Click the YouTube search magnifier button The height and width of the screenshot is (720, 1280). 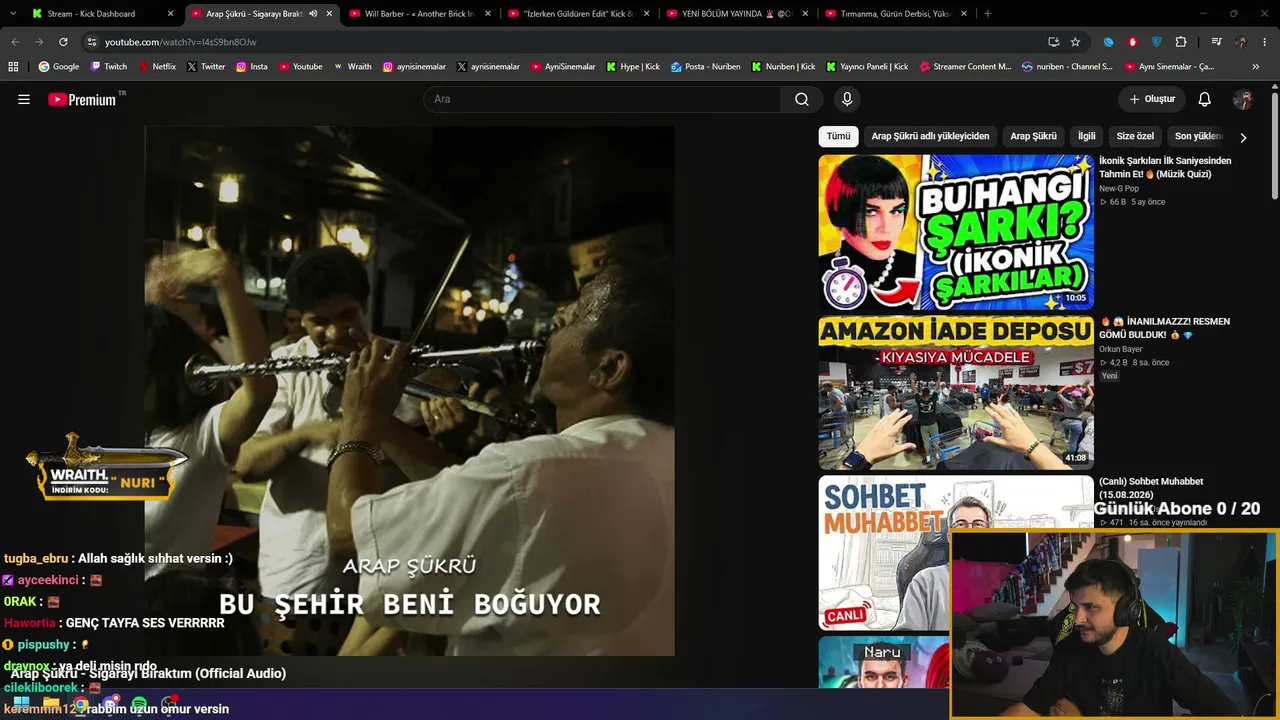[x=802, y=99]
